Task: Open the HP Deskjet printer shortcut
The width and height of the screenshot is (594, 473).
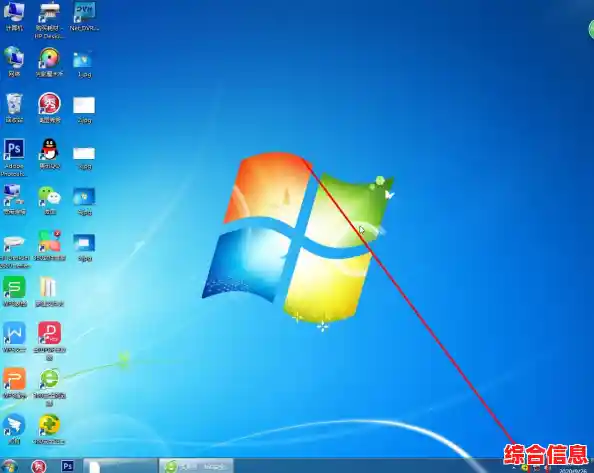Action: [x=49, y=20]
